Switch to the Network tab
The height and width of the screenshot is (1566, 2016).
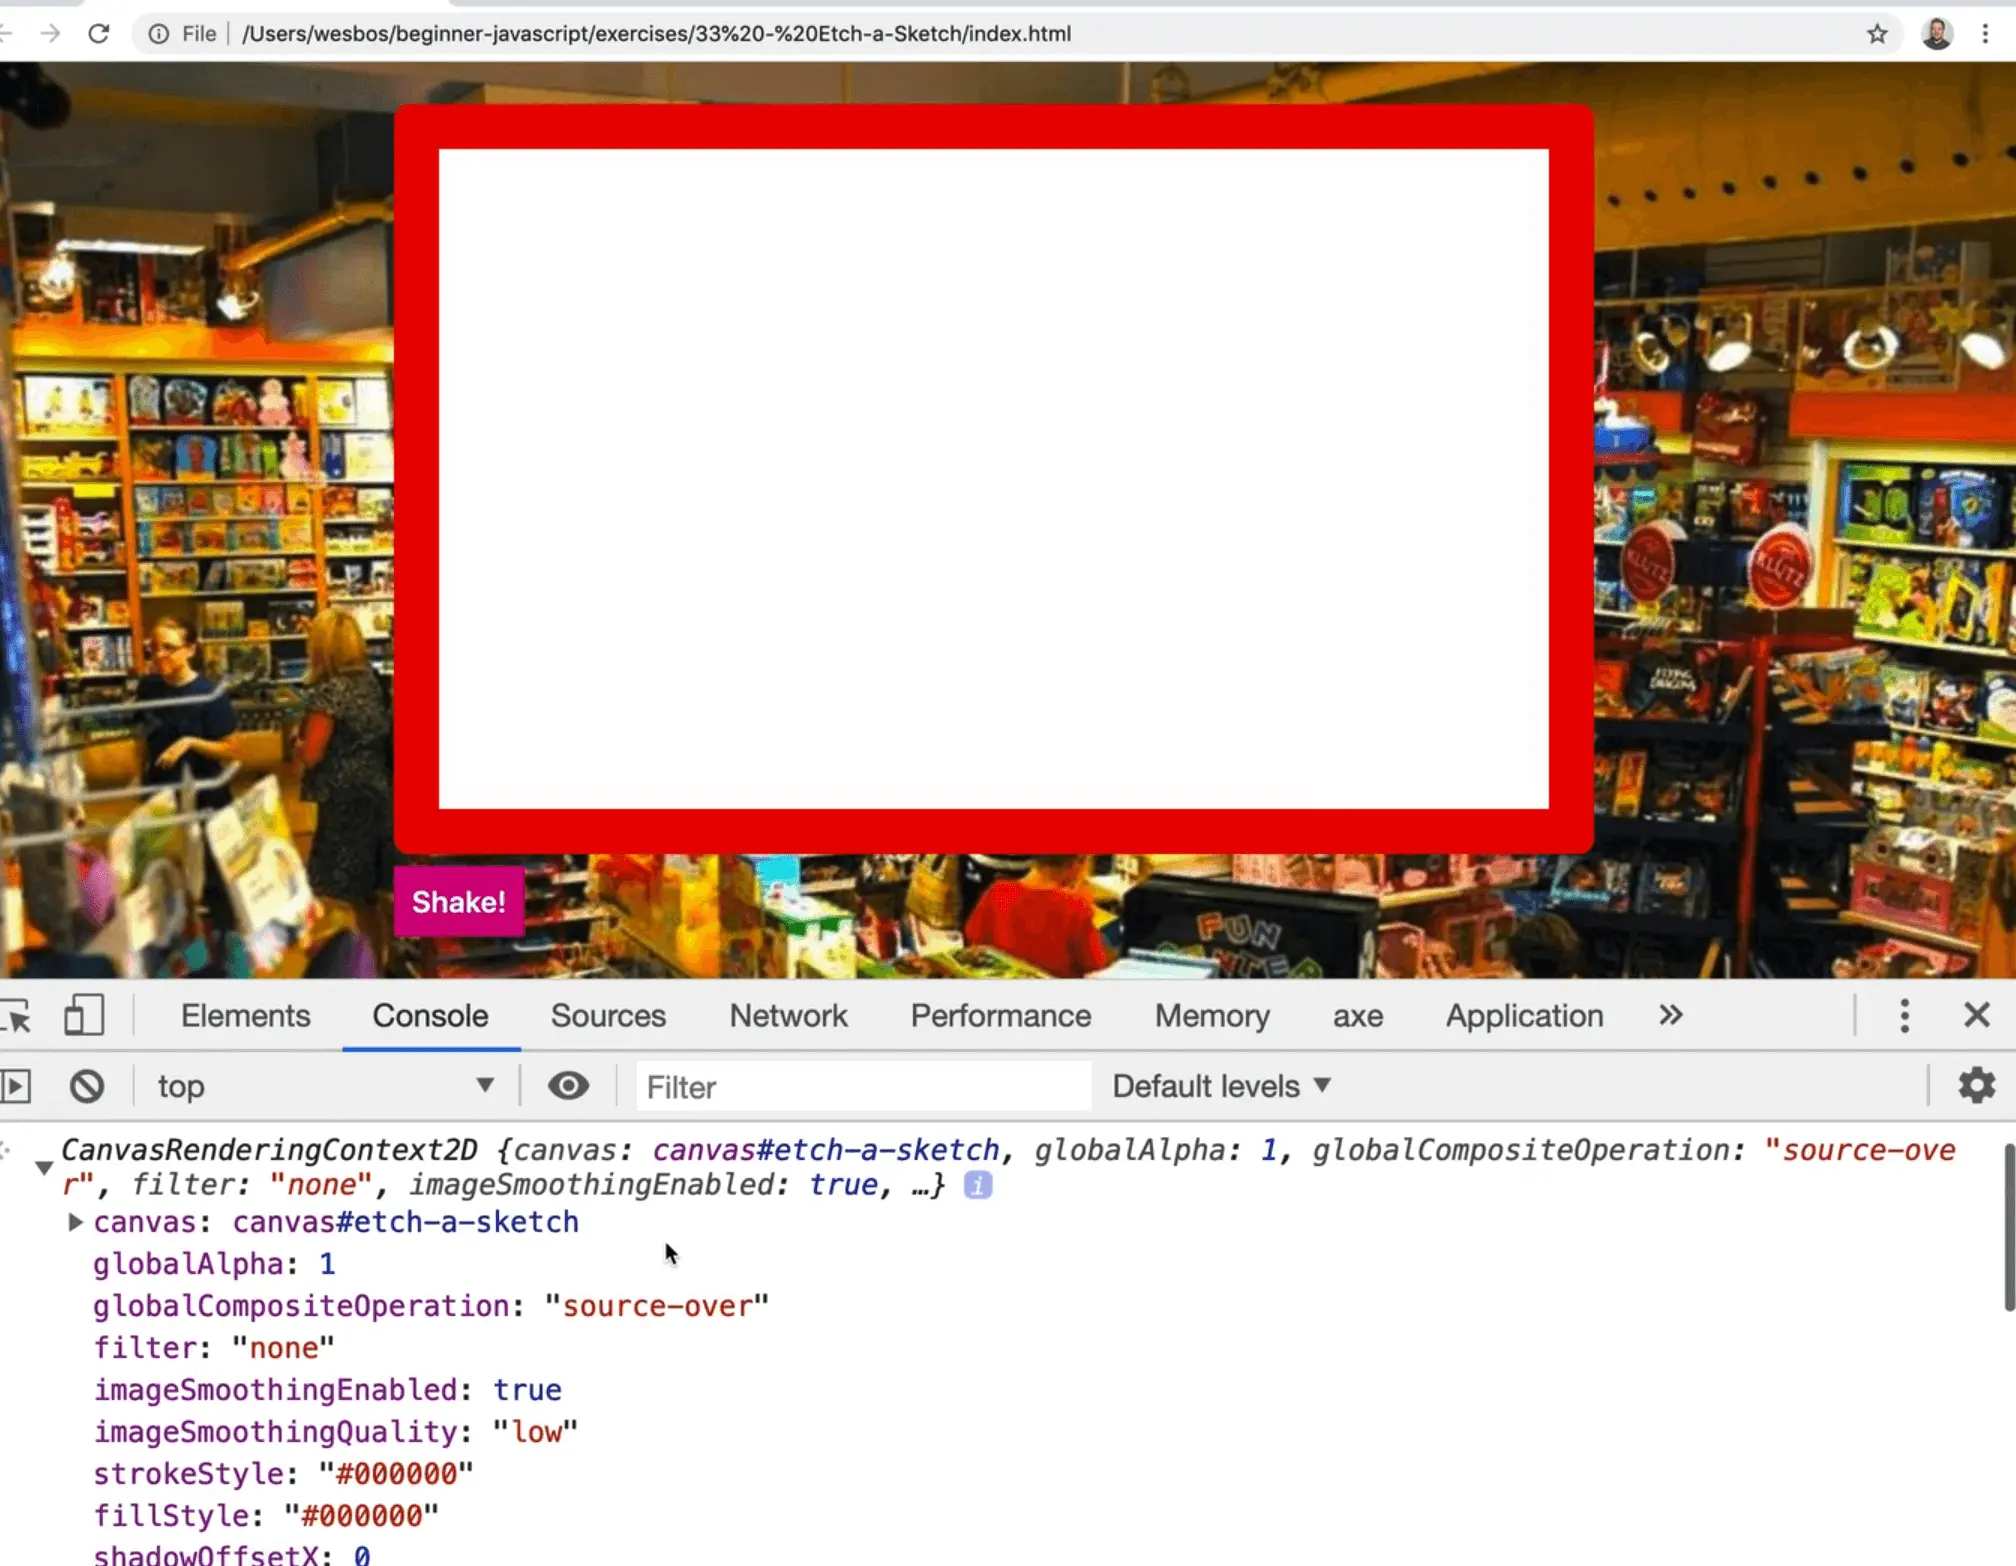pyautogui.click(x=788, y=1016)
